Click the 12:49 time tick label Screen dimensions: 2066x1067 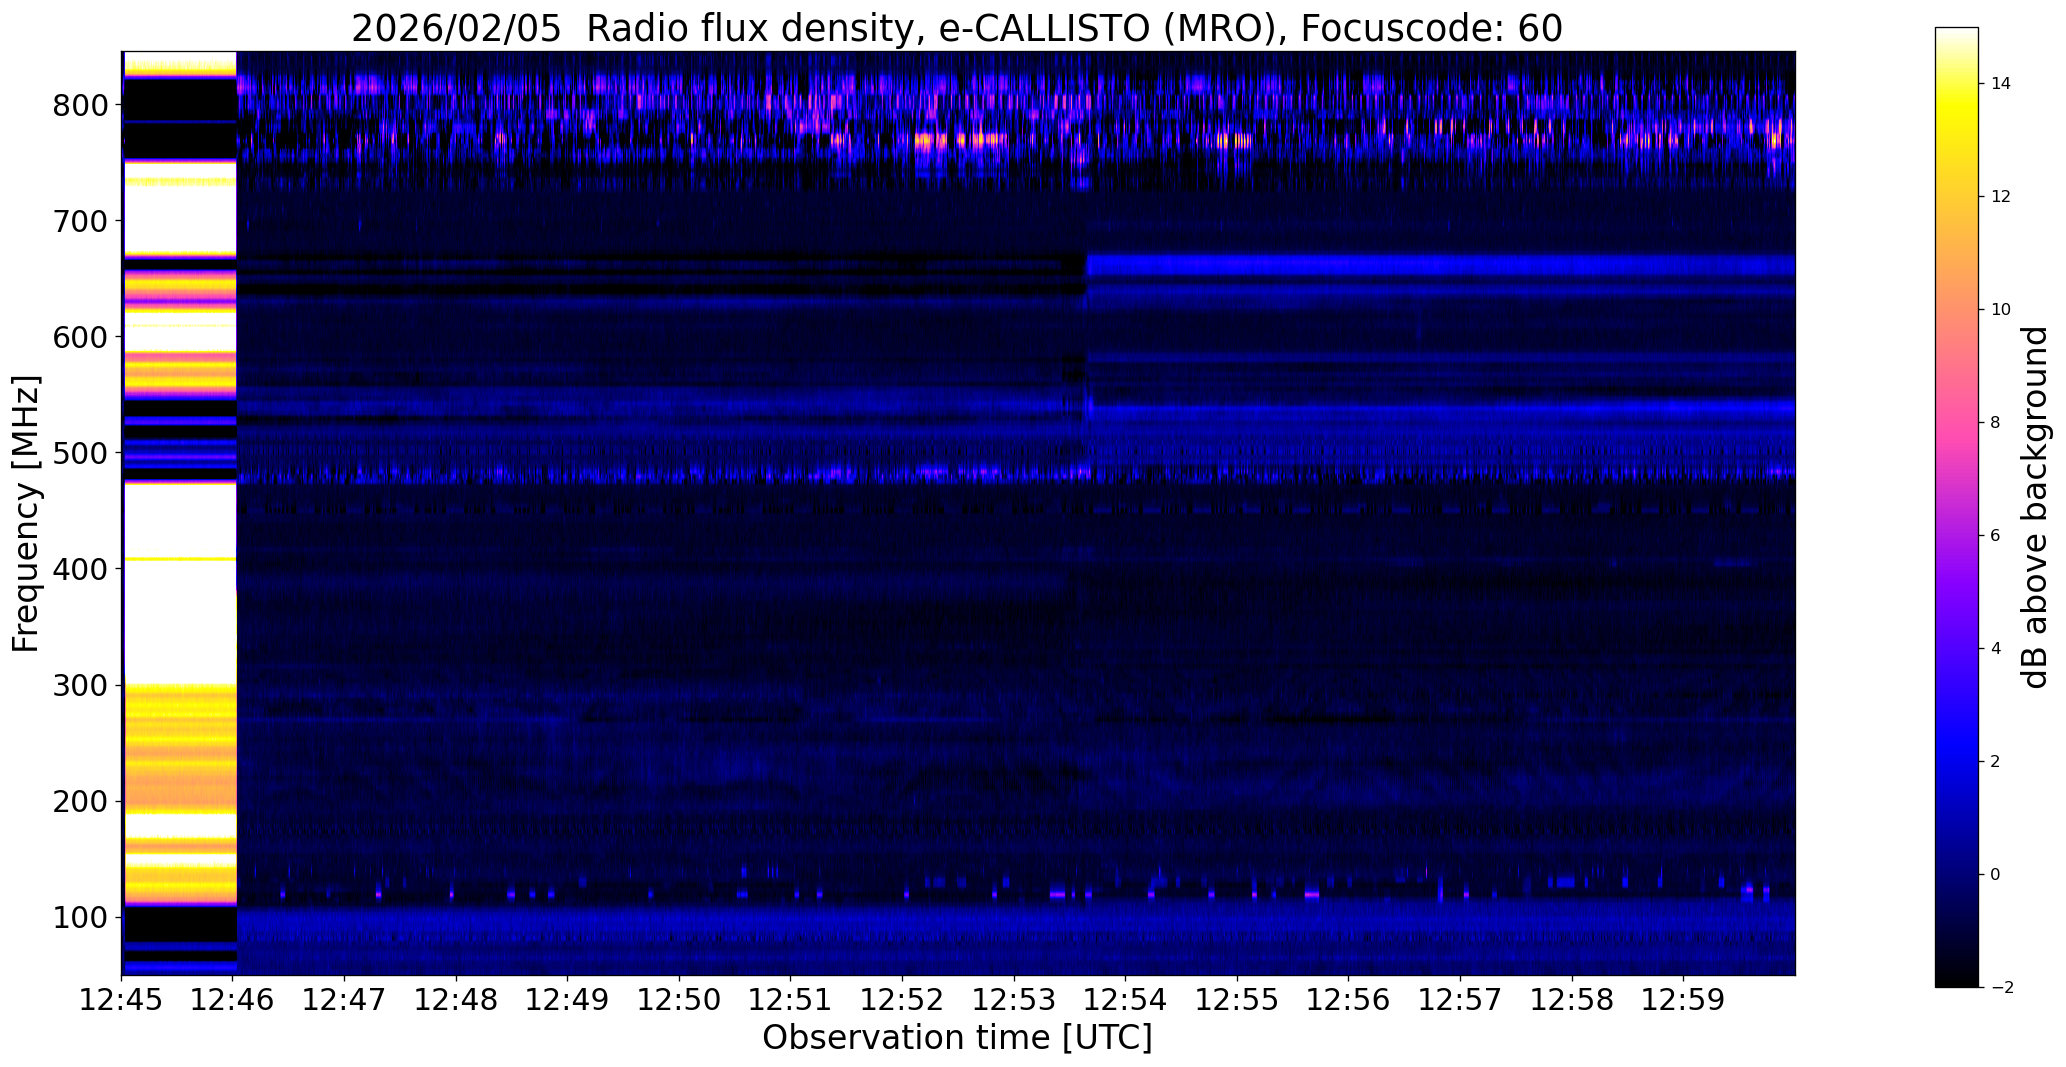[568, 1000]
